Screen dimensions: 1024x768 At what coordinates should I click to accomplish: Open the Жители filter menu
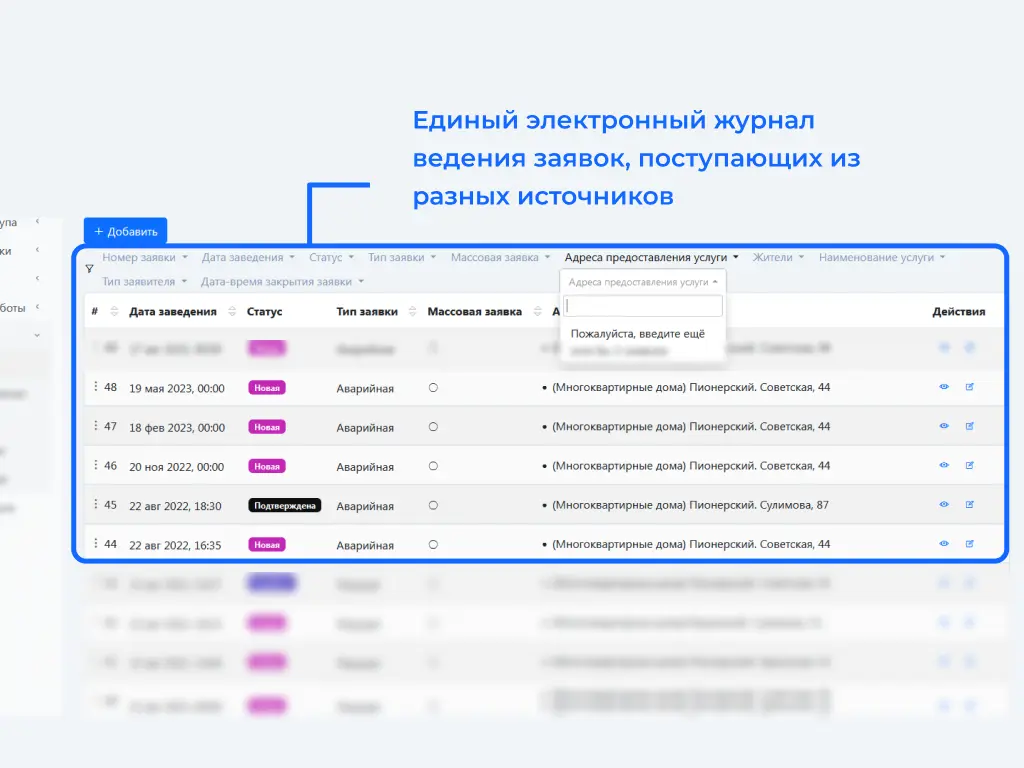pyautogui.click(x=778, y=257)
